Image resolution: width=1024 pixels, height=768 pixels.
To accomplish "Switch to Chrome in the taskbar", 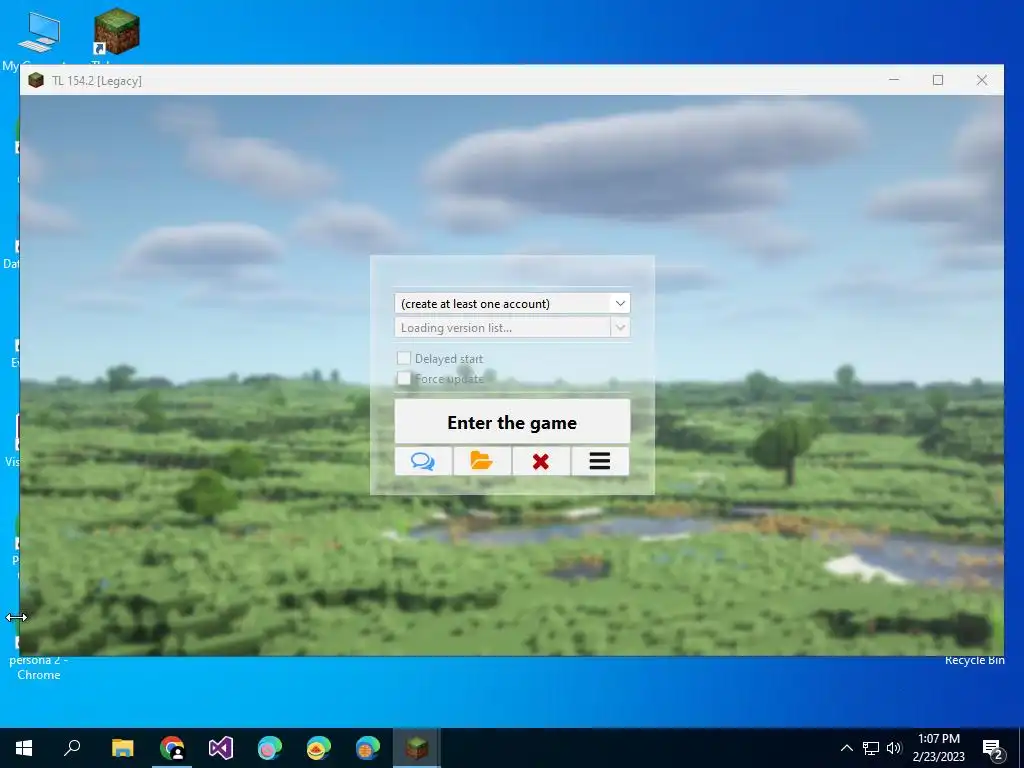I will (172, 748).
